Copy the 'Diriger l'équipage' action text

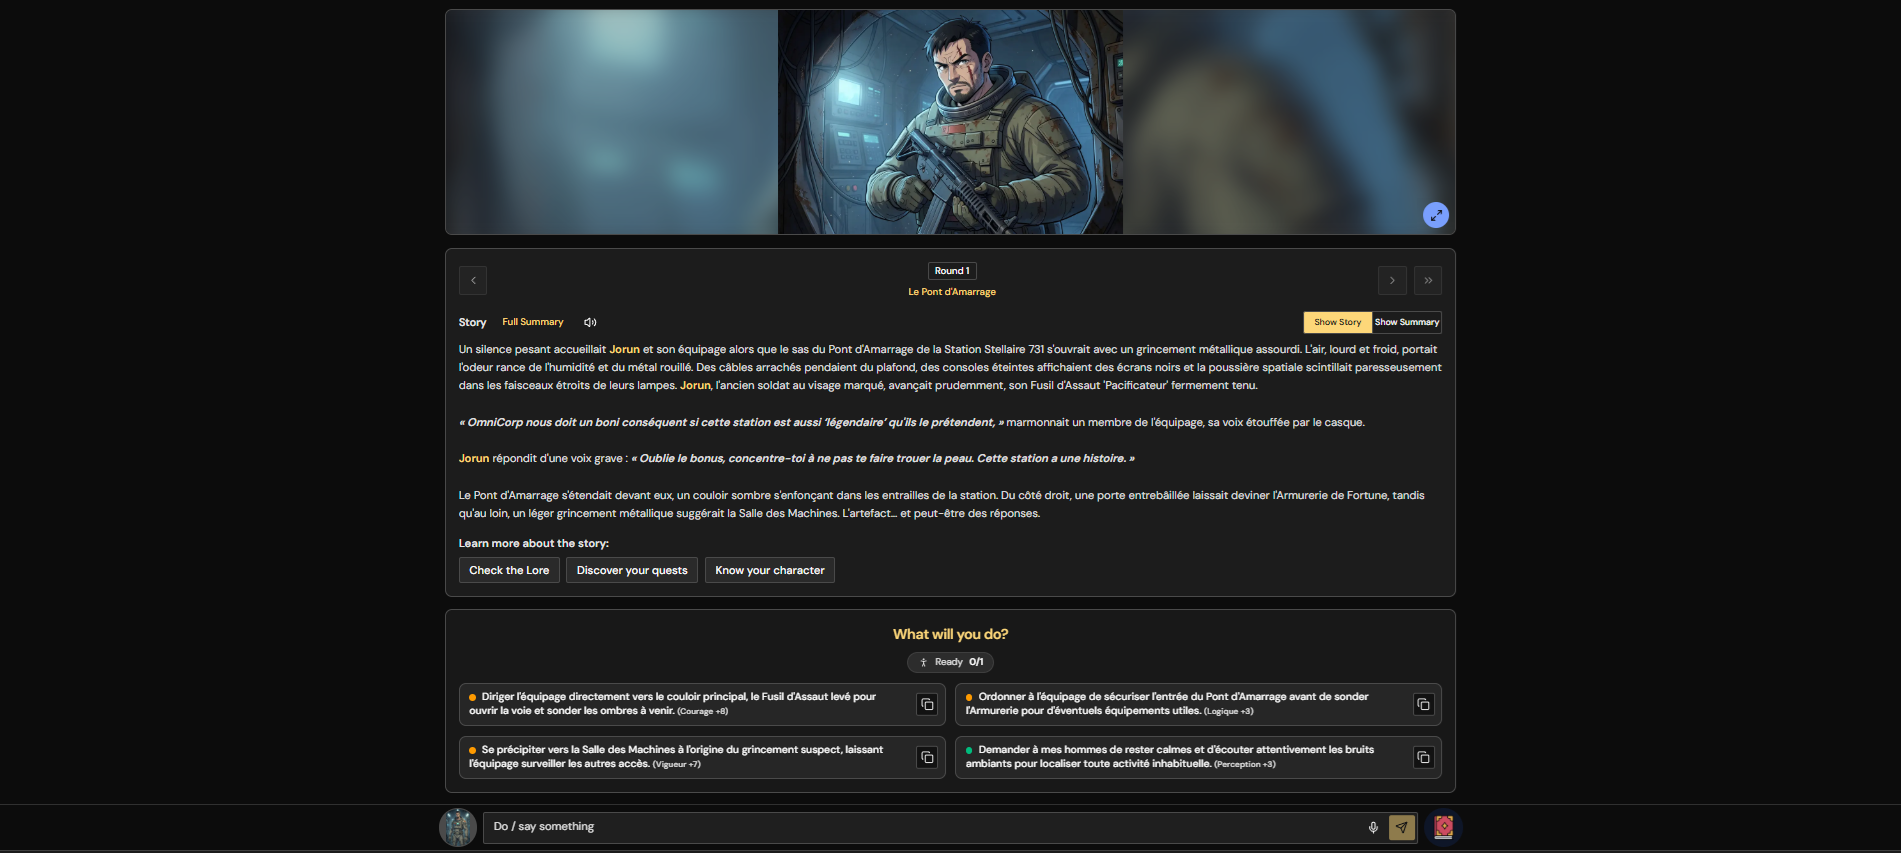click(x=927, y=704)
